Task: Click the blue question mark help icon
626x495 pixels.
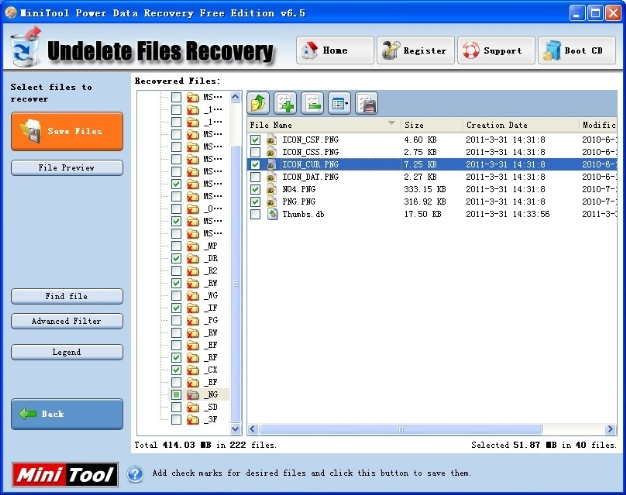Action: [135, 474]
